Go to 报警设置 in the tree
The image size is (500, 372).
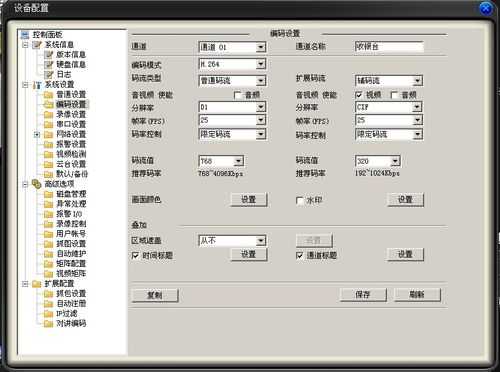point(71,144)
